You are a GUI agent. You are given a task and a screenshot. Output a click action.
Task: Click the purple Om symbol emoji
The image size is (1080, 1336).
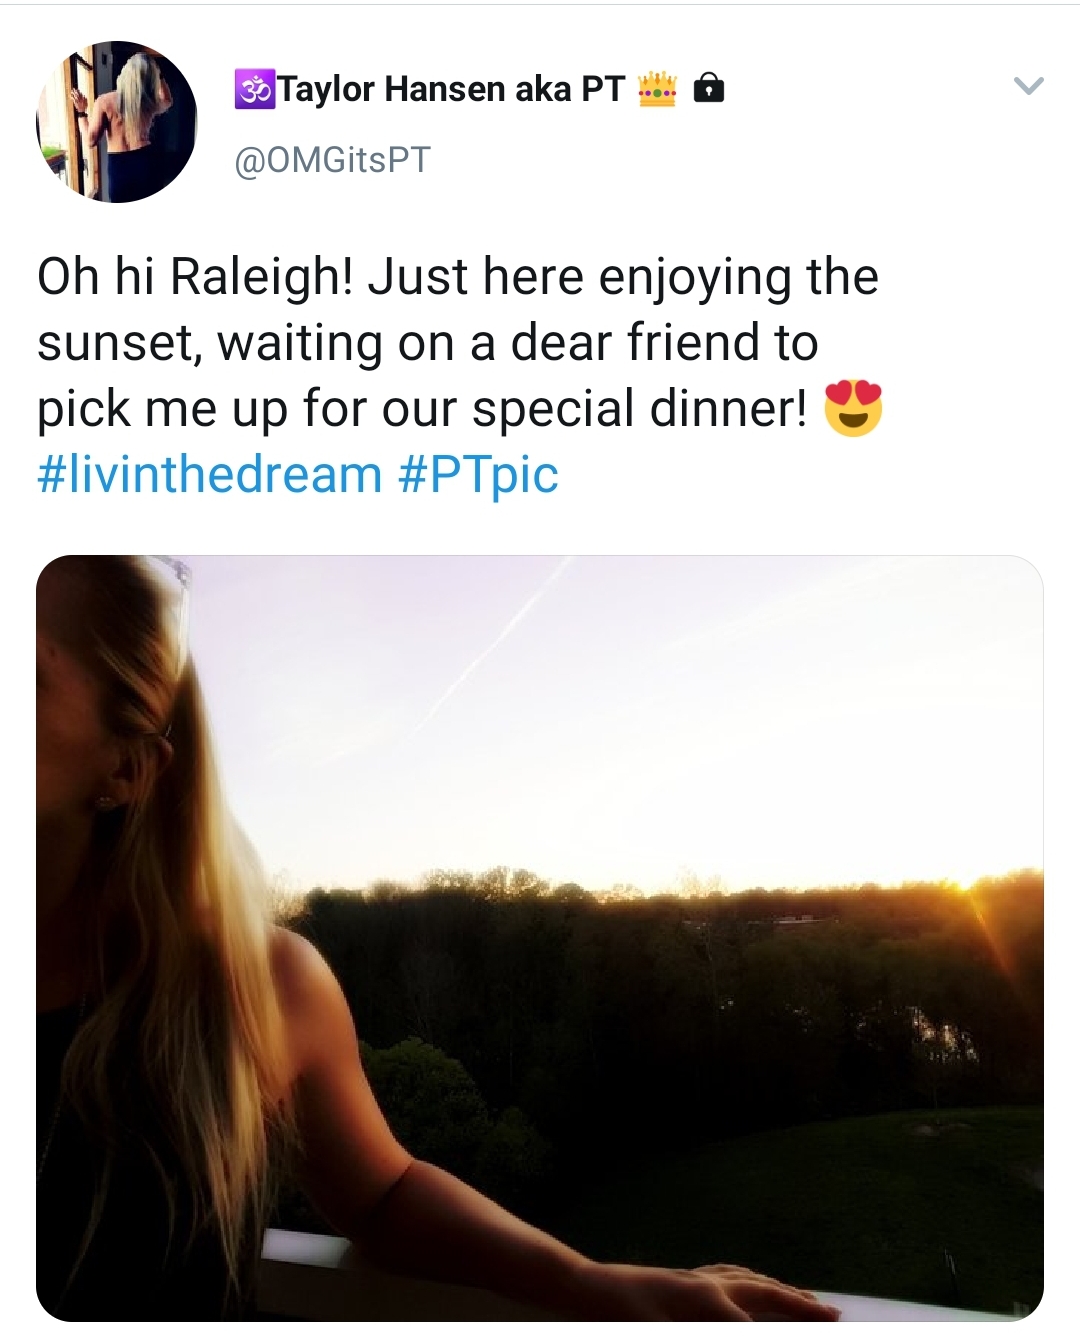tap(254, 89)
